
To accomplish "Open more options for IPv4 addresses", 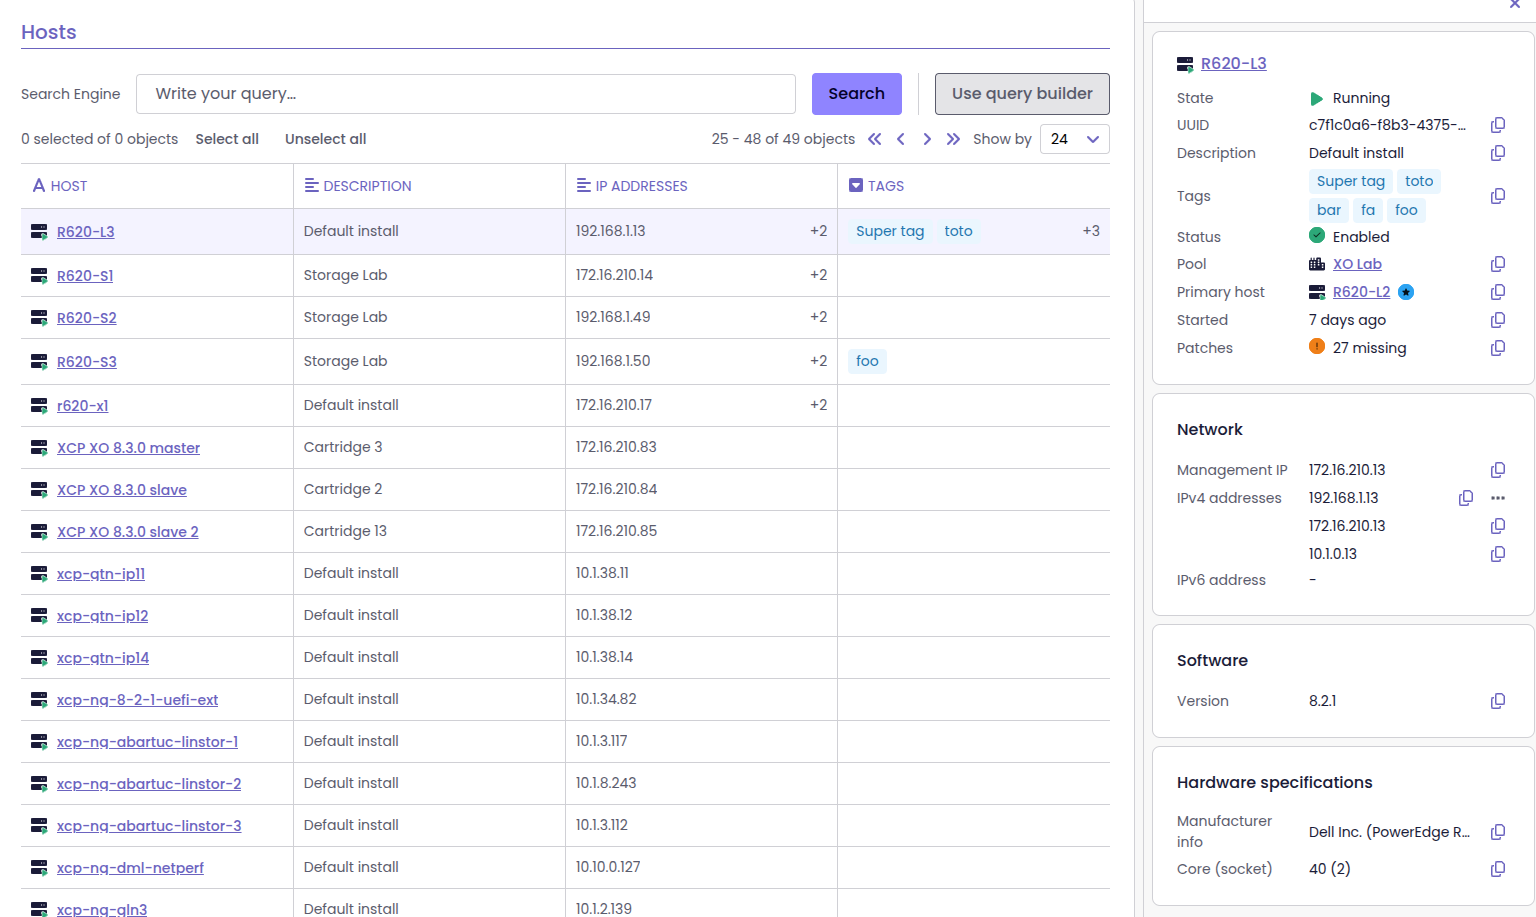I will pyautogui.click(x=1497, y=498).
